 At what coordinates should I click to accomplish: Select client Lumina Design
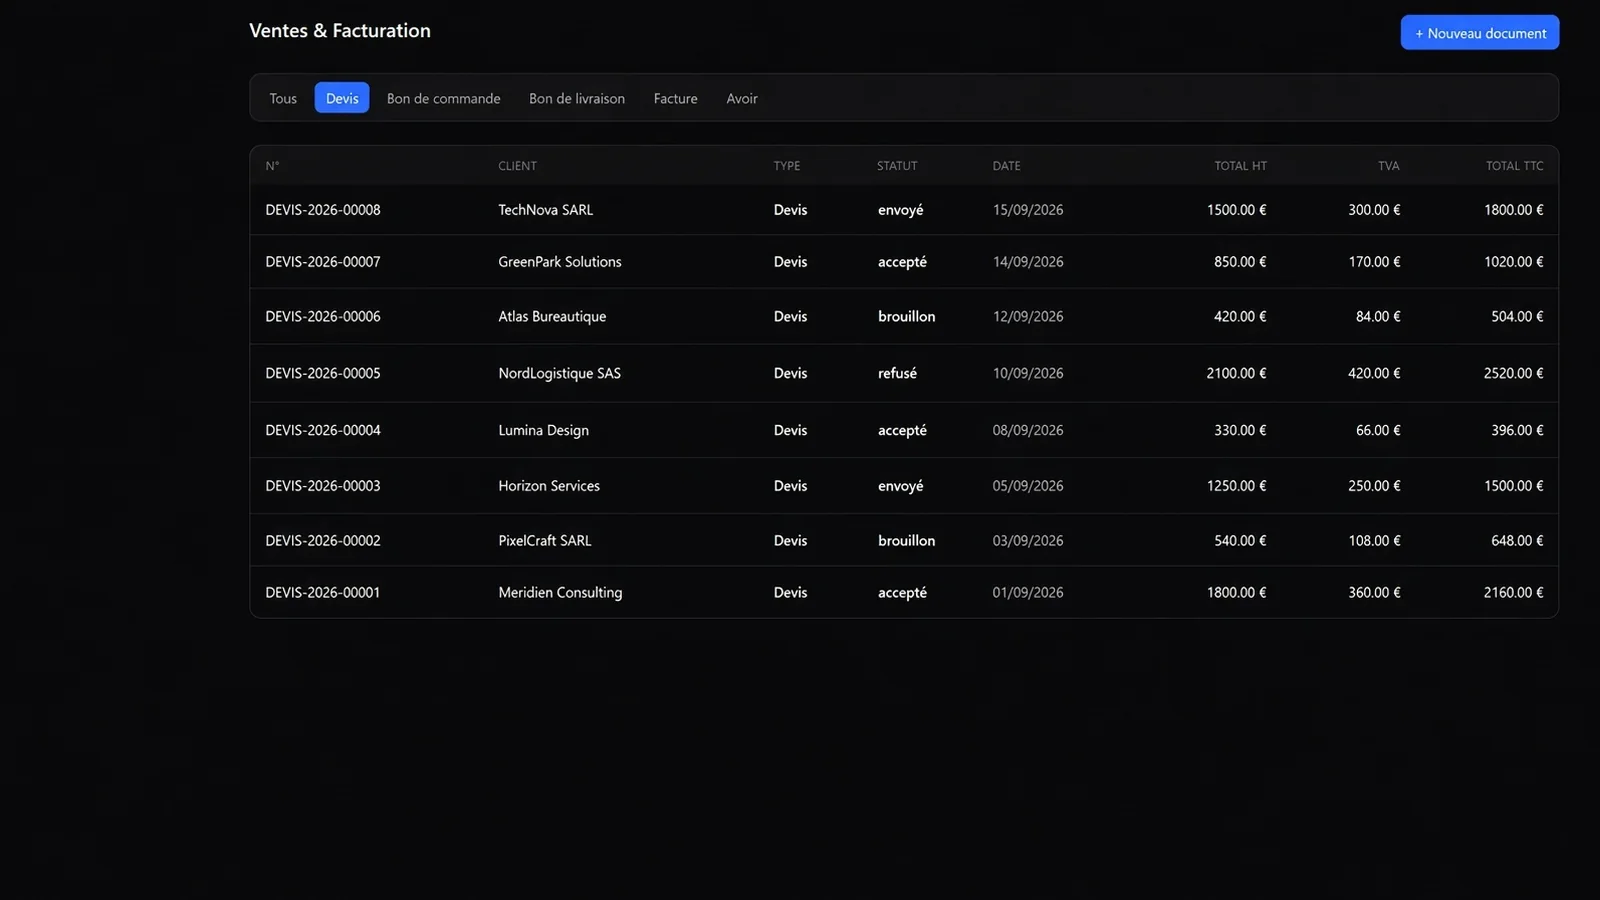tap(544, 430)
